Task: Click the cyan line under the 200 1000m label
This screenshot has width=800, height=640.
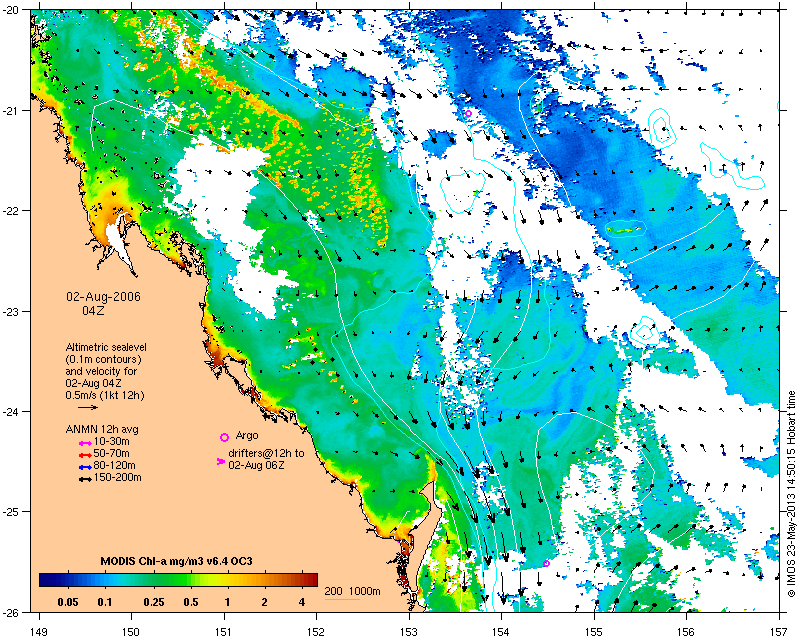Action: click(x=342, y=599)
